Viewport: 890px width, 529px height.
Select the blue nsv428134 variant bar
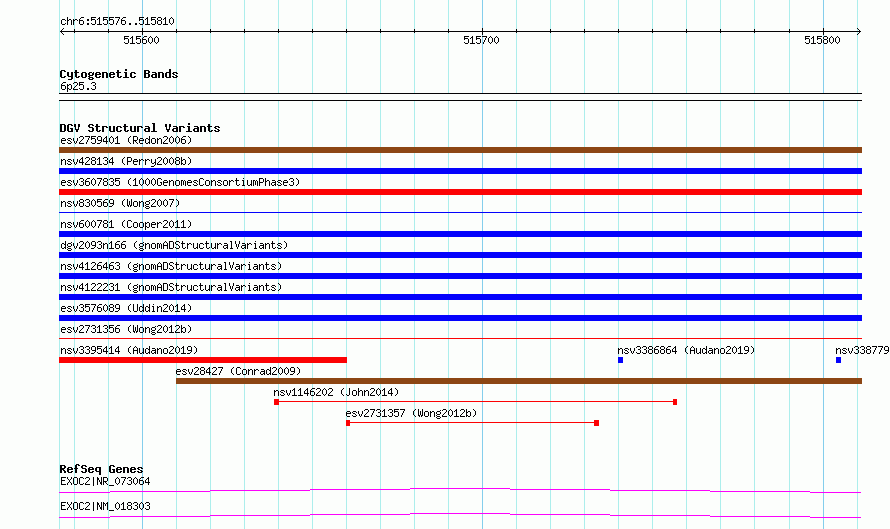pos(460,171)
